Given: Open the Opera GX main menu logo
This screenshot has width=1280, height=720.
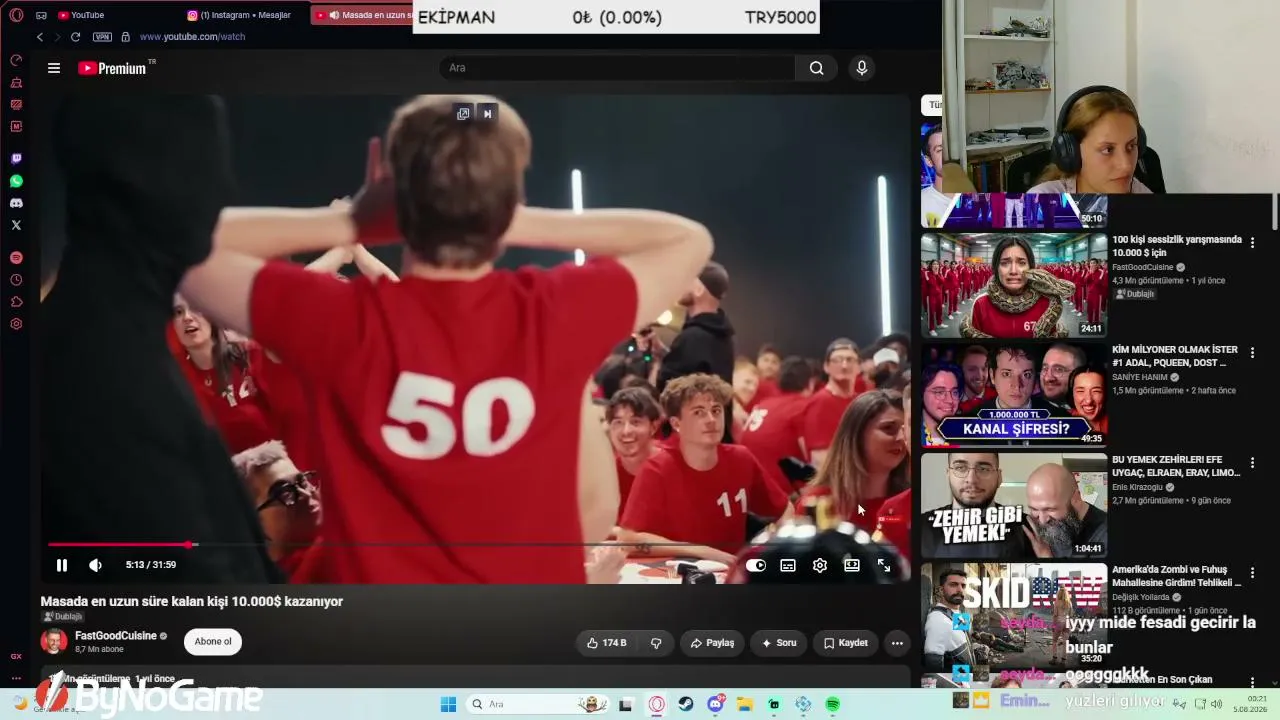Looking at the screenshot, I should point(16,15).
